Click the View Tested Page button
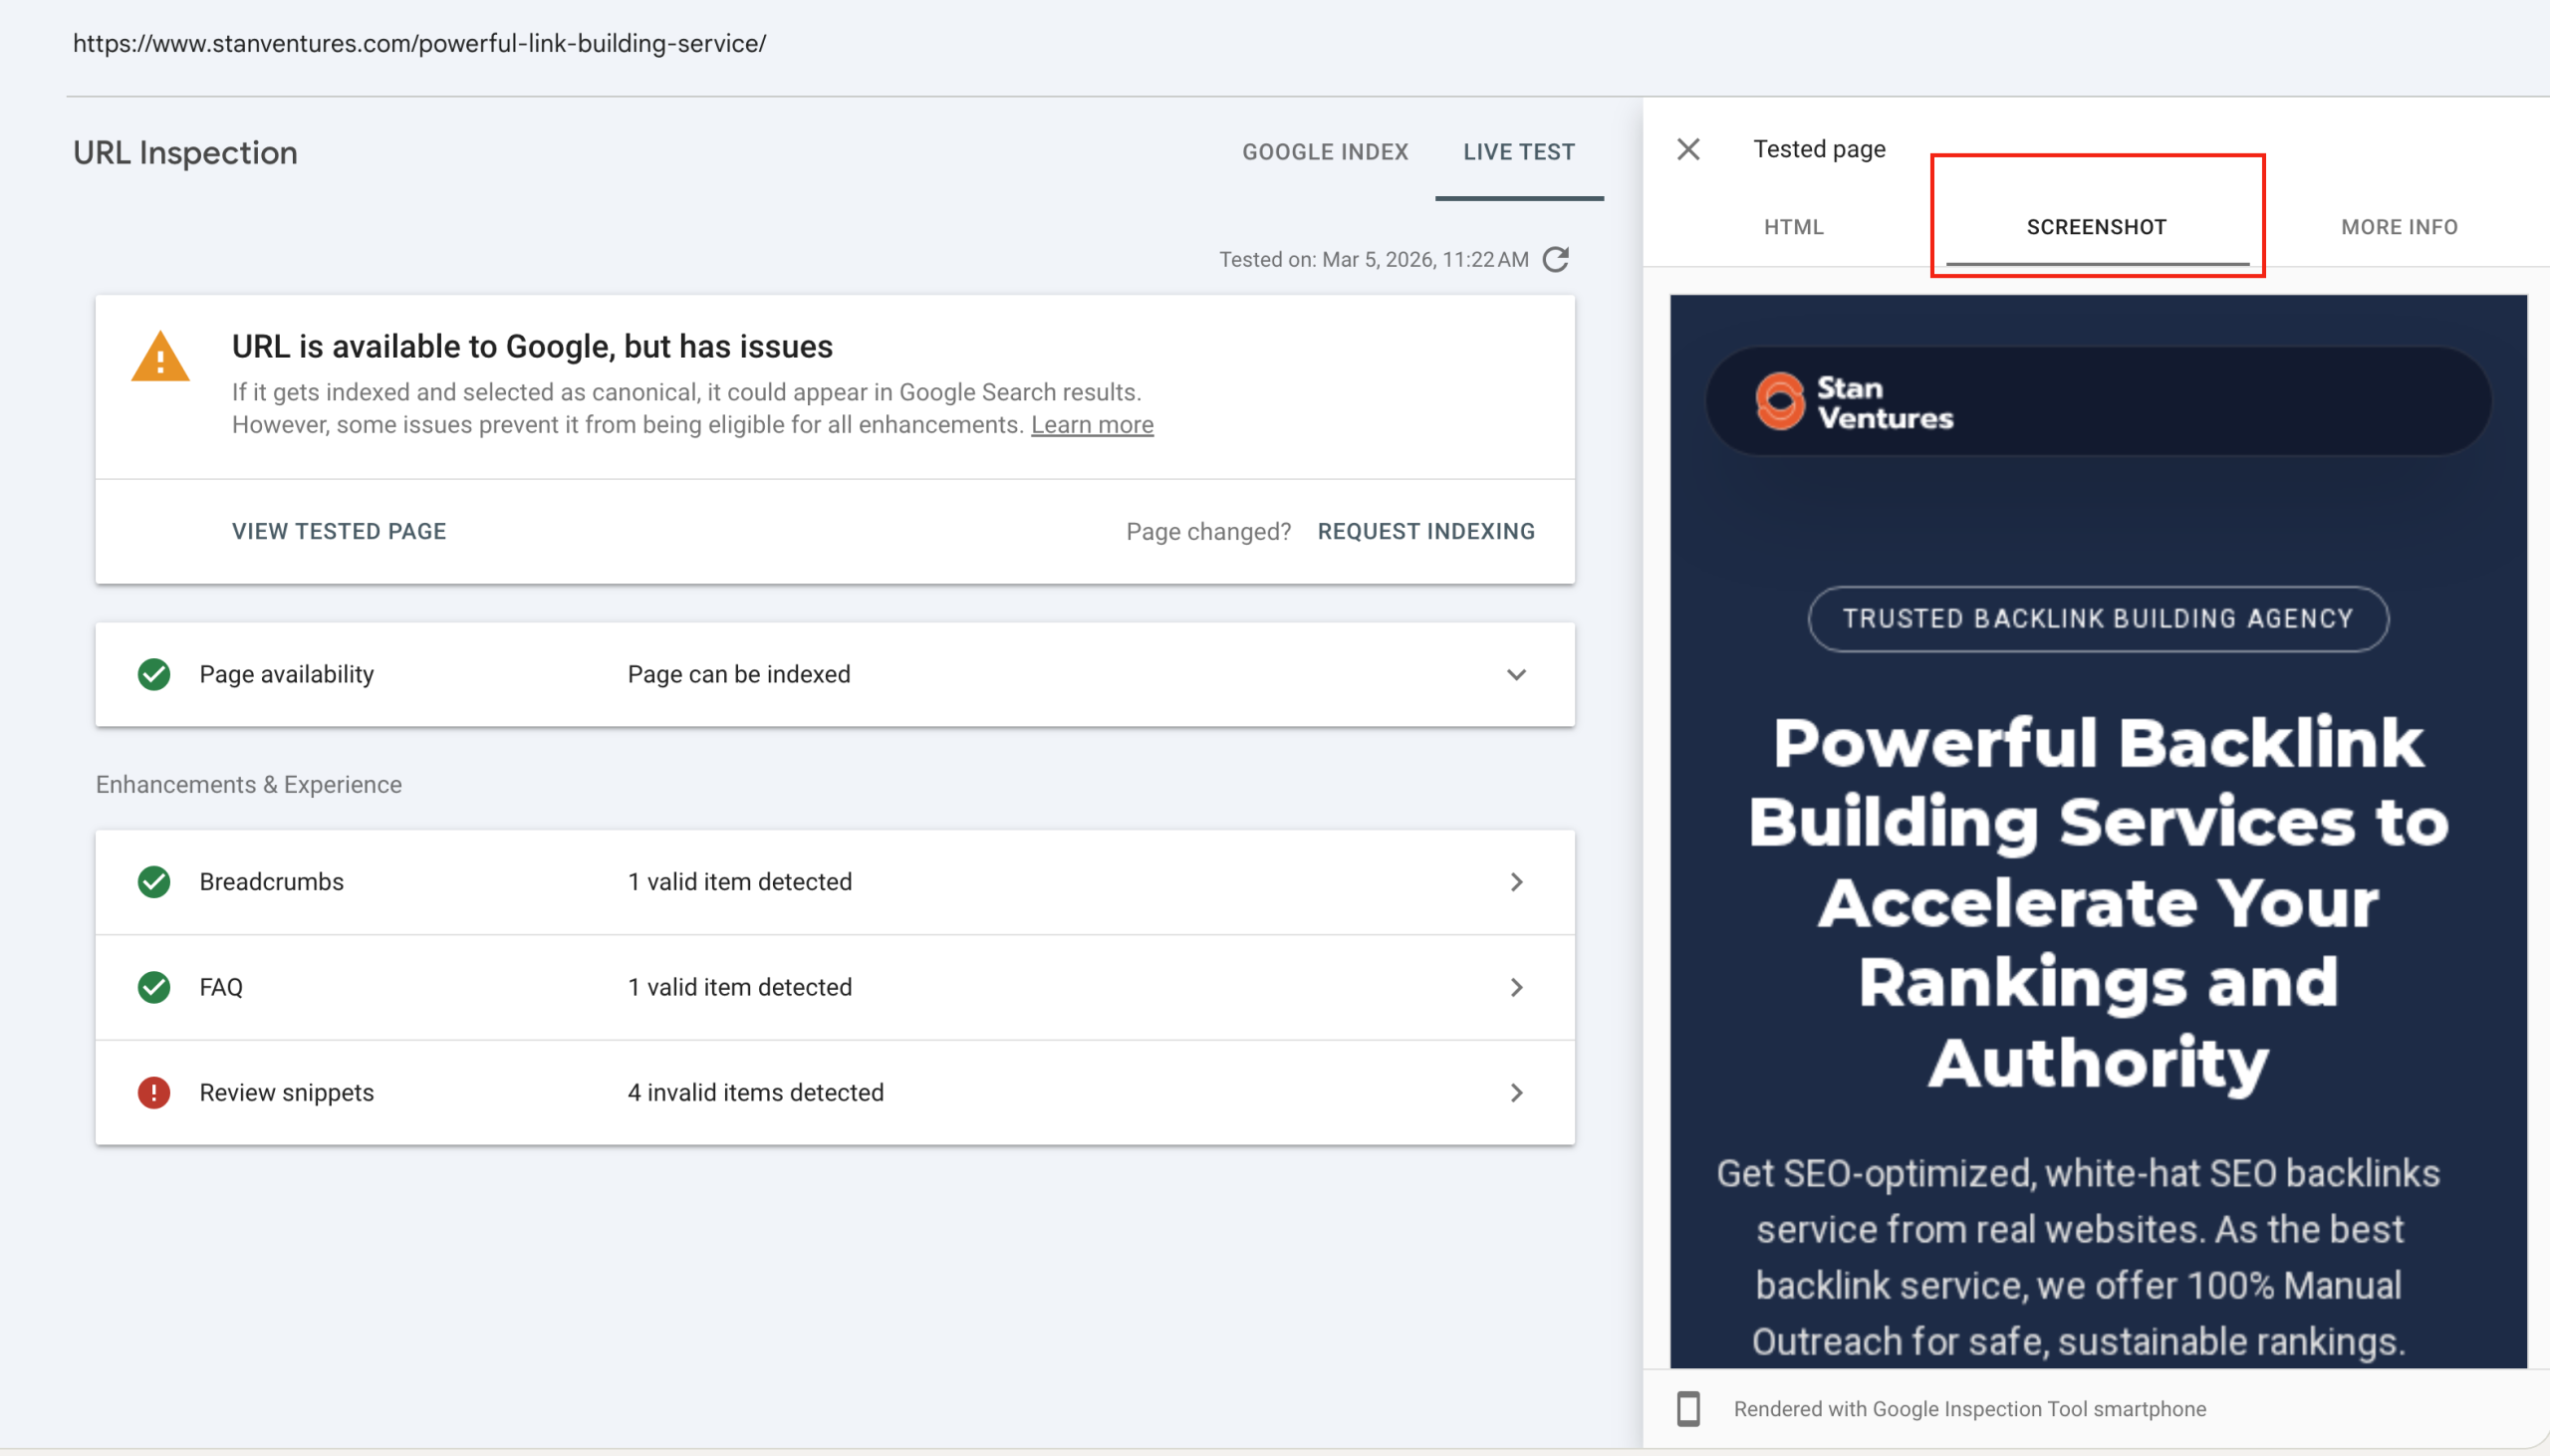Image resolution: width=2550 pixels, height=1456 pixels. [339, 531]
